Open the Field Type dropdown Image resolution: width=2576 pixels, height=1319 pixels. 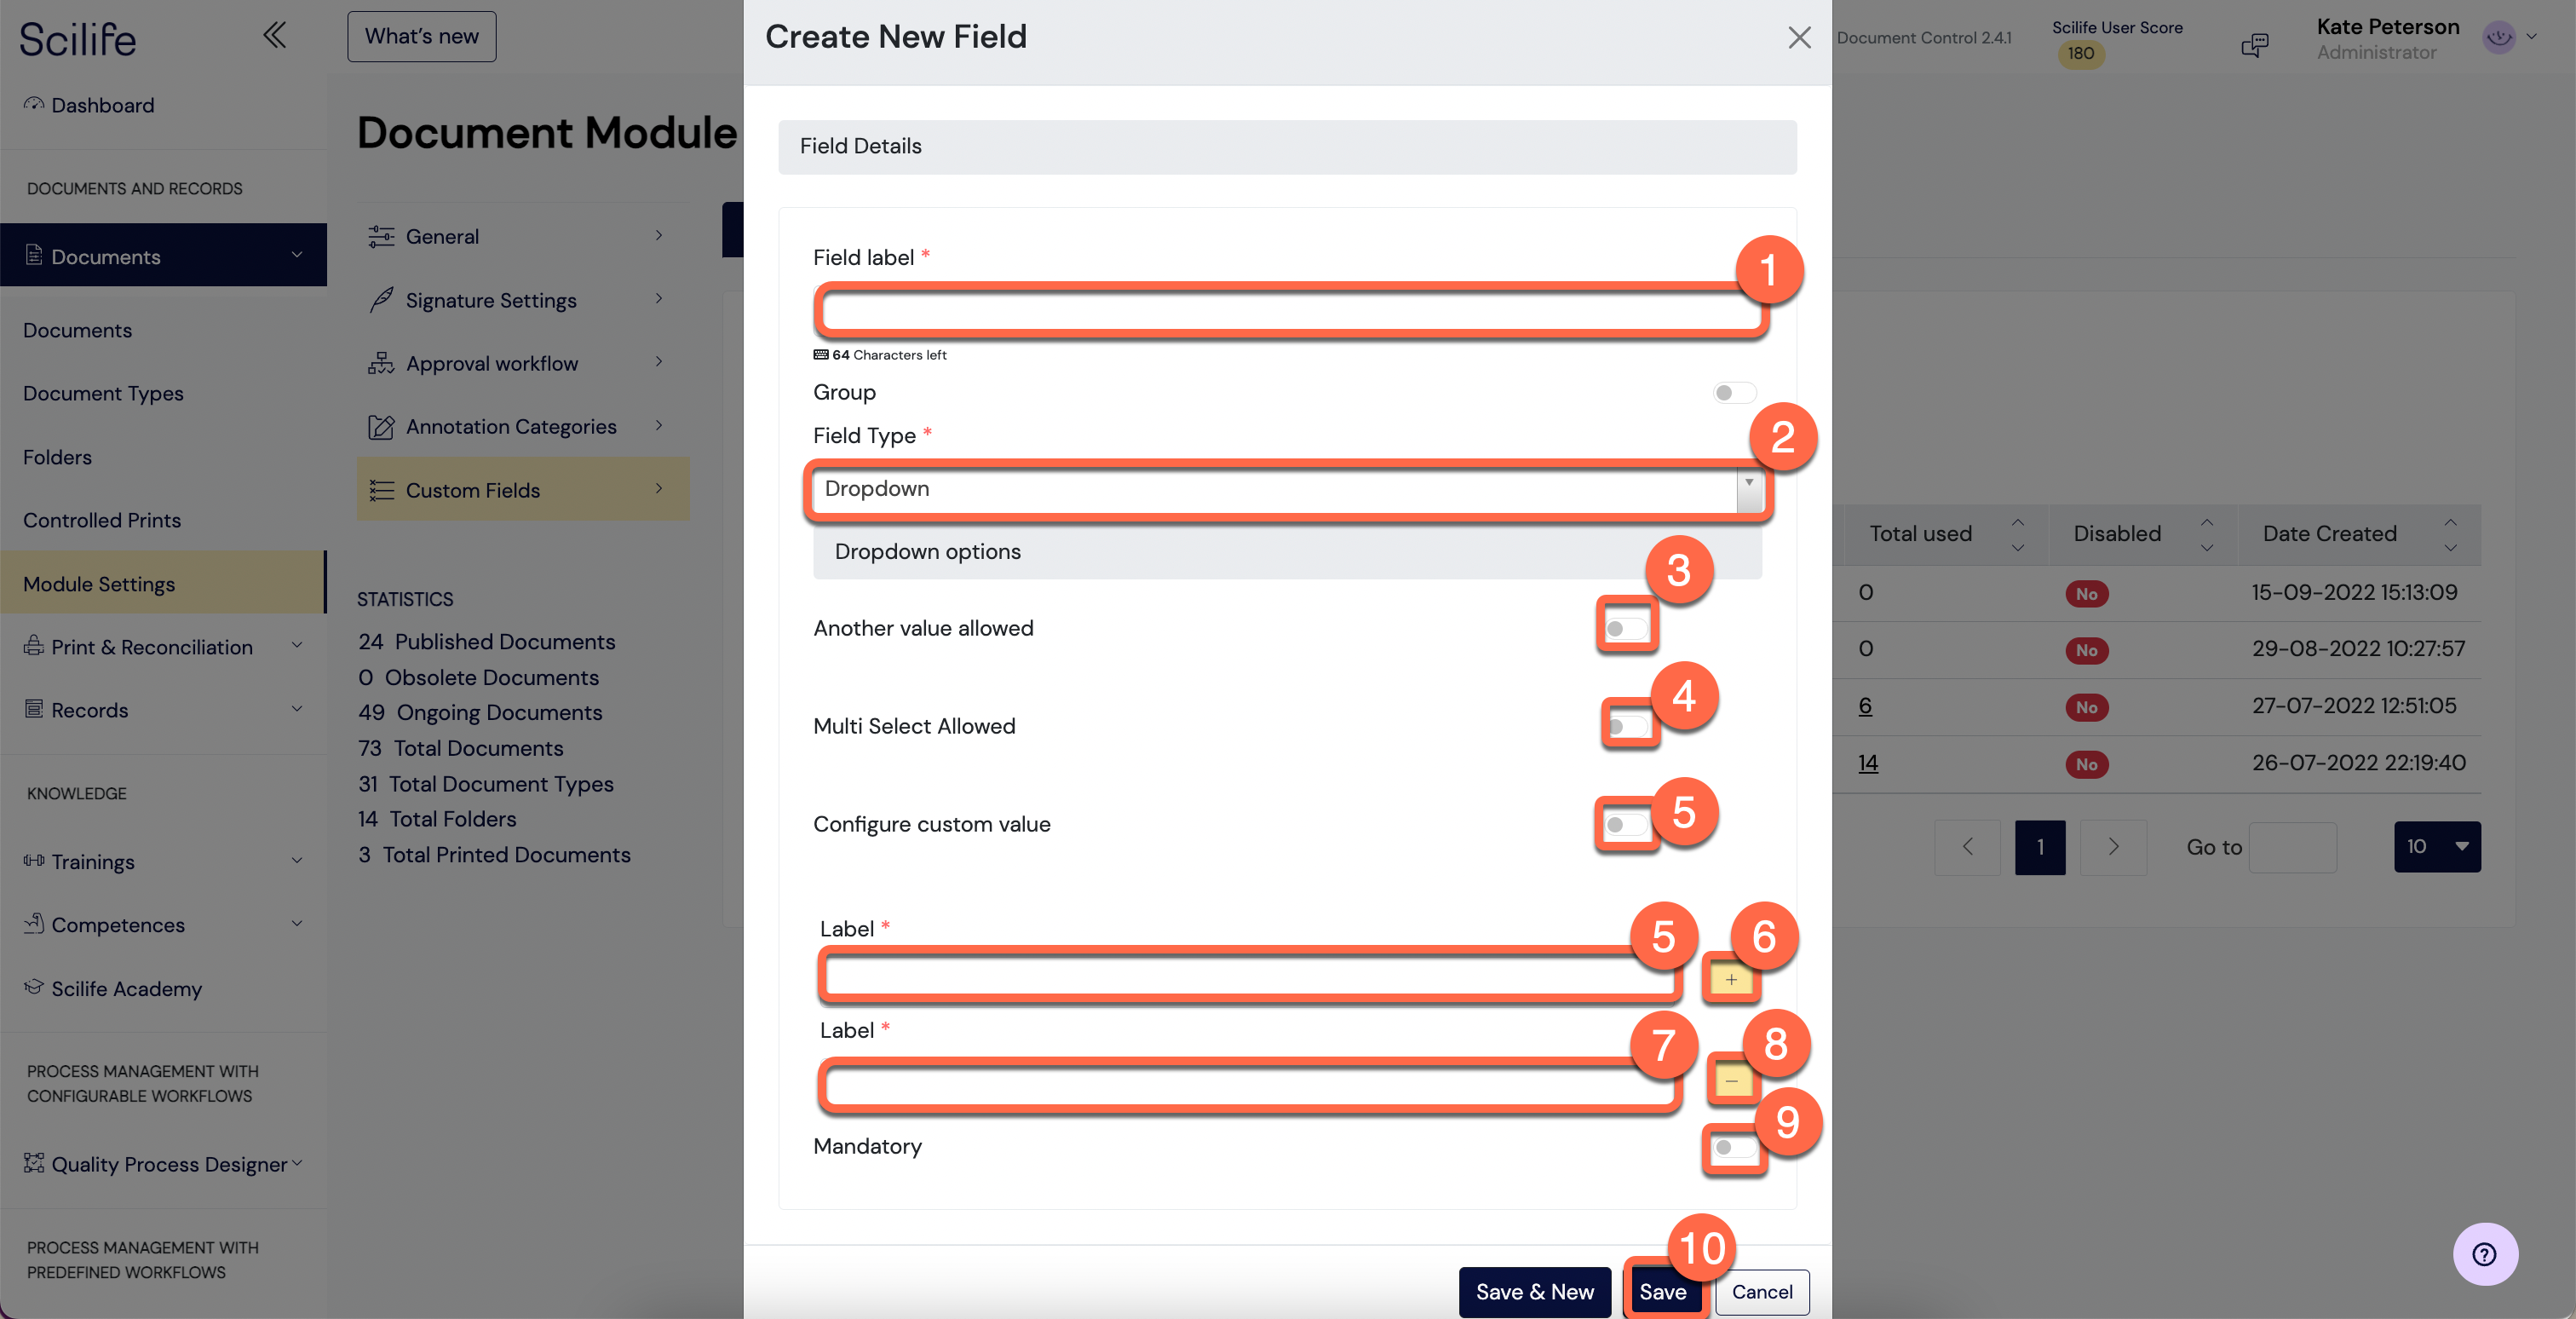pyautogui.click(x=1287, y=489)
